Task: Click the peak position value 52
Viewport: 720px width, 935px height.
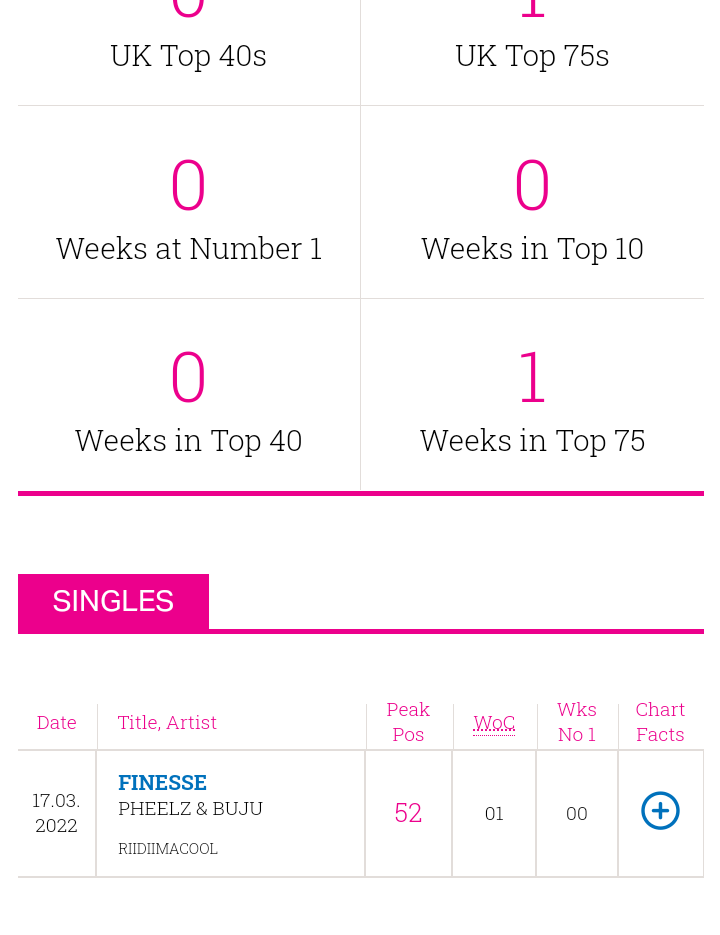Action: (408, 813)
